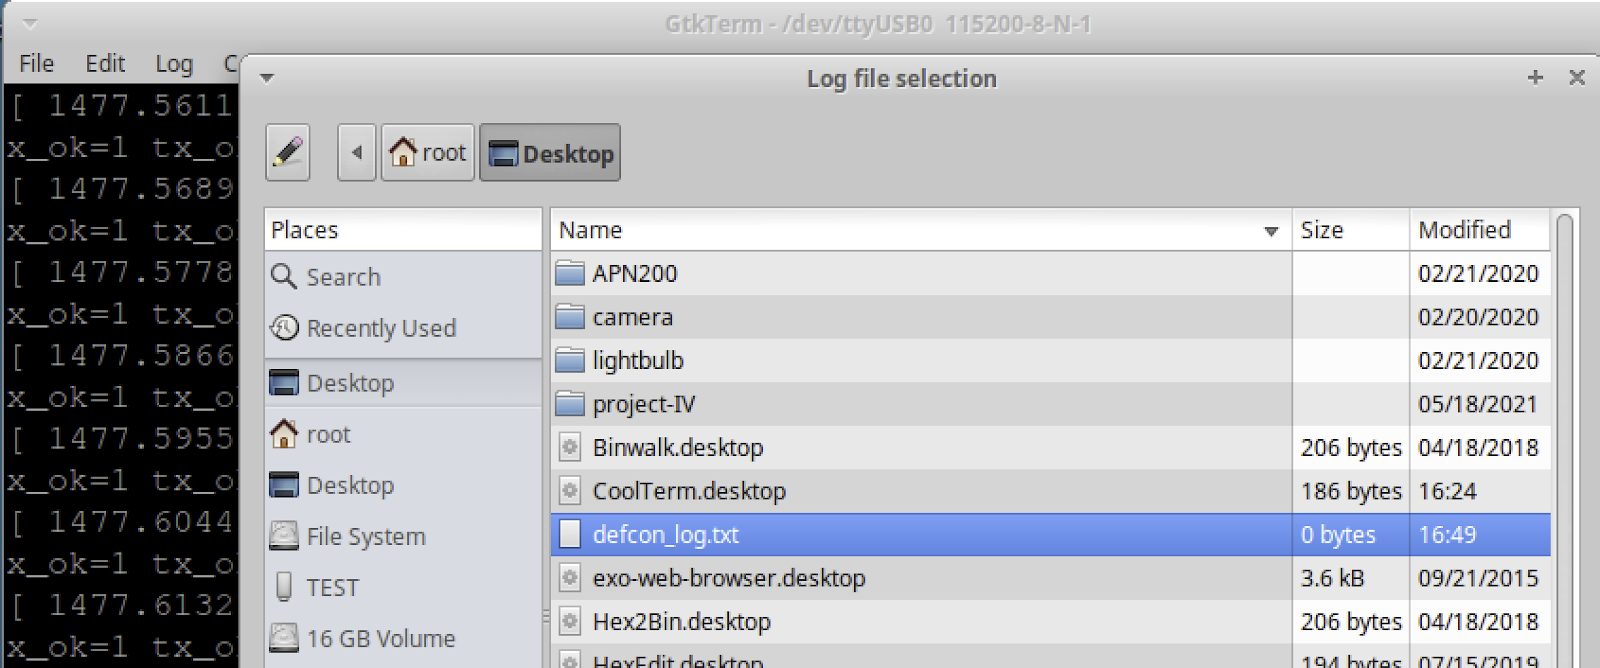Choose the defcon_log.txt file

coord(665,535)
